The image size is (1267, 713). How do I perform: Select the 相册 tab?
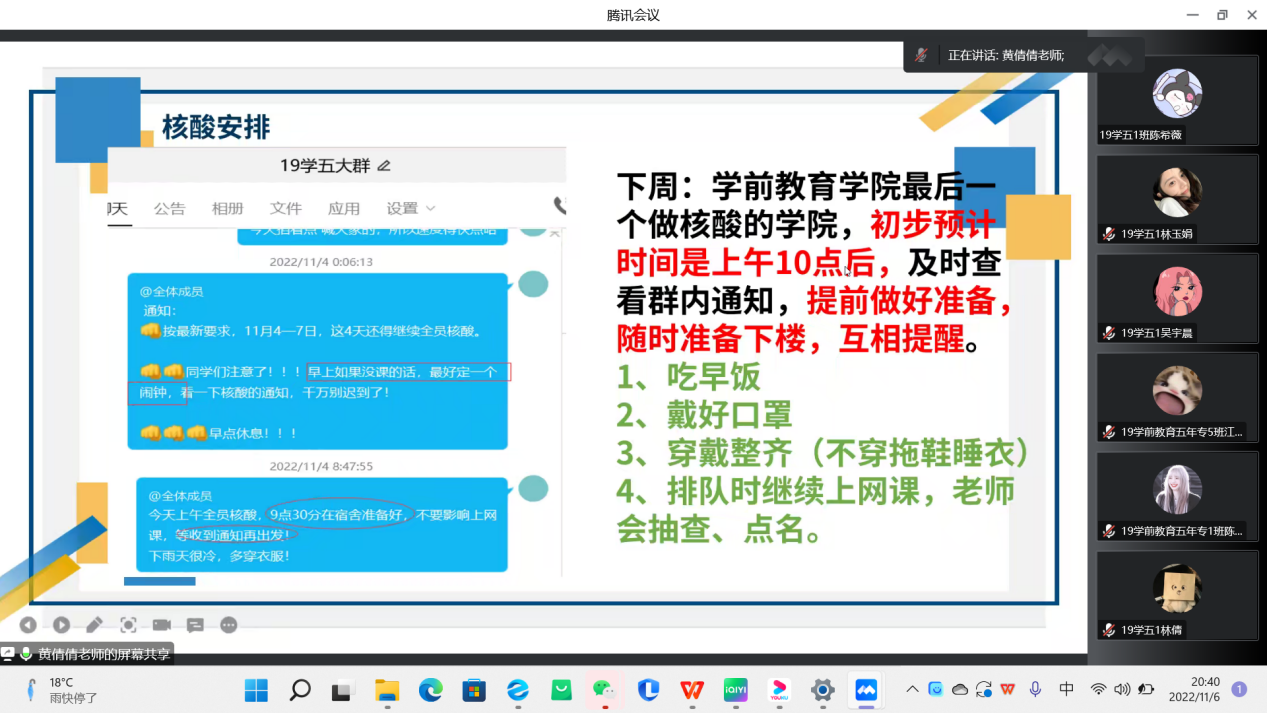(x=227, y=208)
